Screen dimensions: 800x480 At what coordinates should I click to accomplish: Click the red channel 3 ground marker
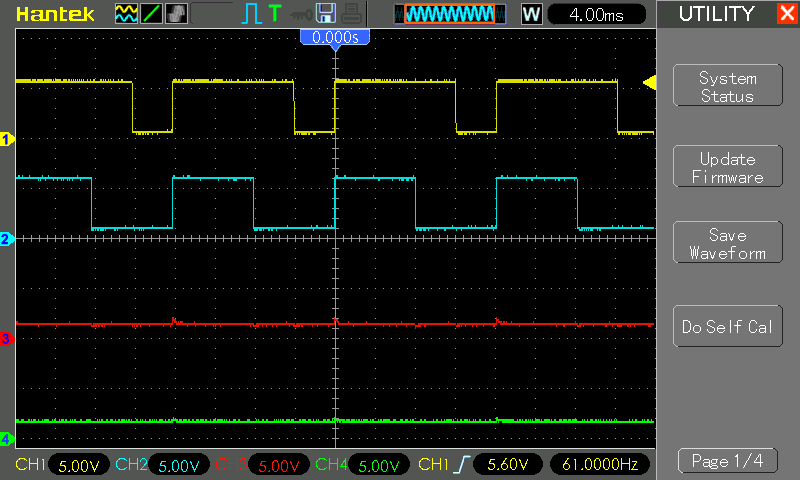pos(6,339)
